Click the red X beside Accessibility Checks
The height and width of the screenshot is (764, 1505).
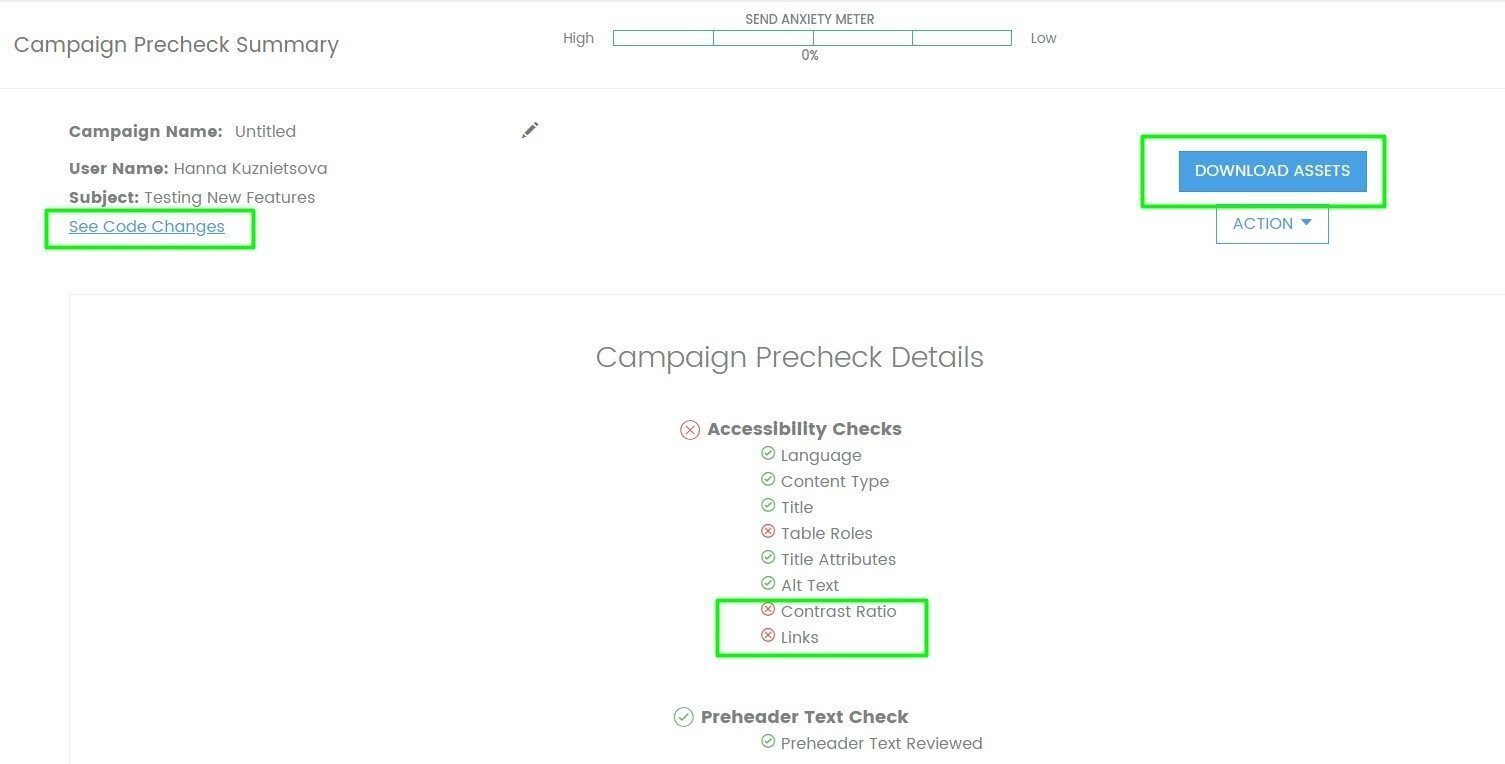690,430
